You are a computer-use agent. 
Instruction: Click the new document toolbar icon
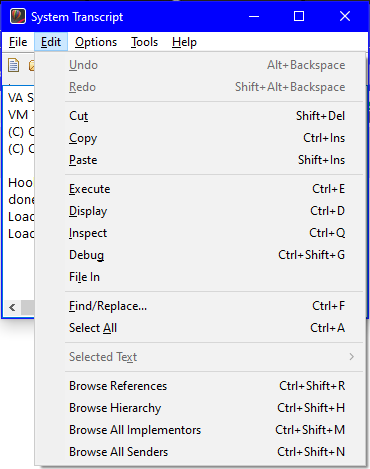[x=14, y=65]
